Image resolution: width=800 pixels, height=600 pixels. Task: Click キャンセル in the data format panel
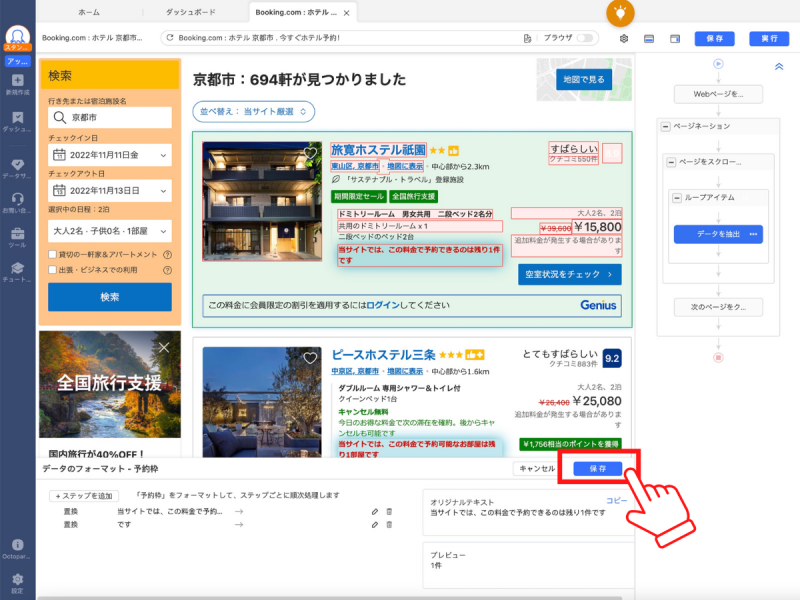coord(537,468)
